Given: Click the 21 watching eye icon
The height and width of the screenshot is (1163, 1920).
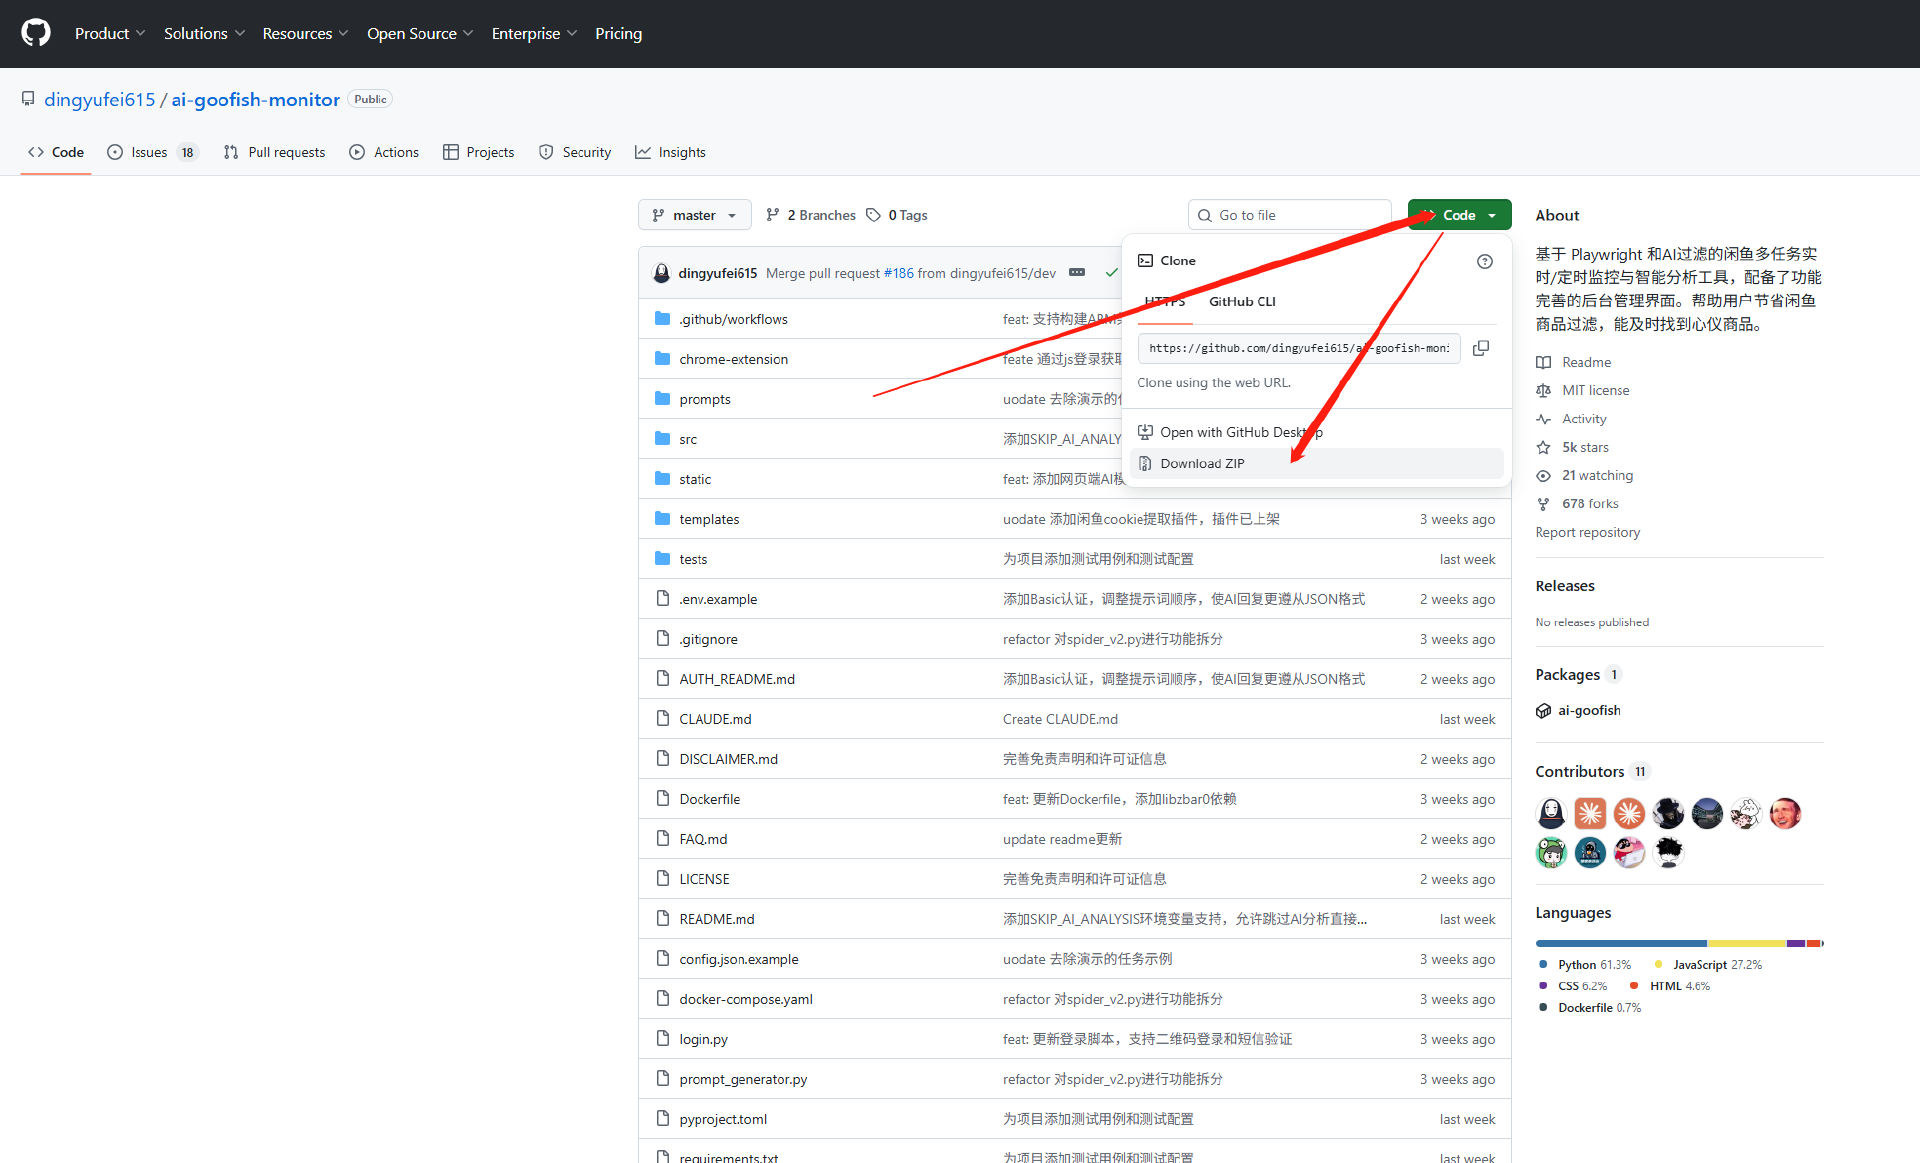Looking at the screenshot, I should click(x=1543, y=476).
